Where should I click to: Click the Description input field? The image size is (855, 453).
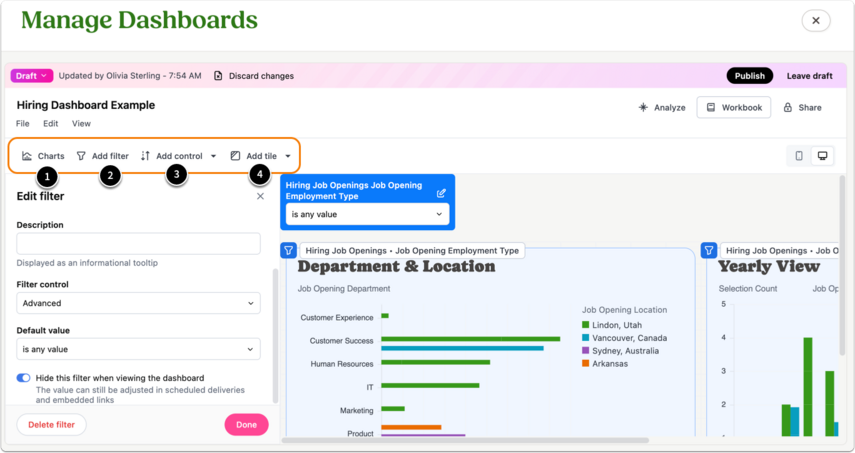click(139, 244)
